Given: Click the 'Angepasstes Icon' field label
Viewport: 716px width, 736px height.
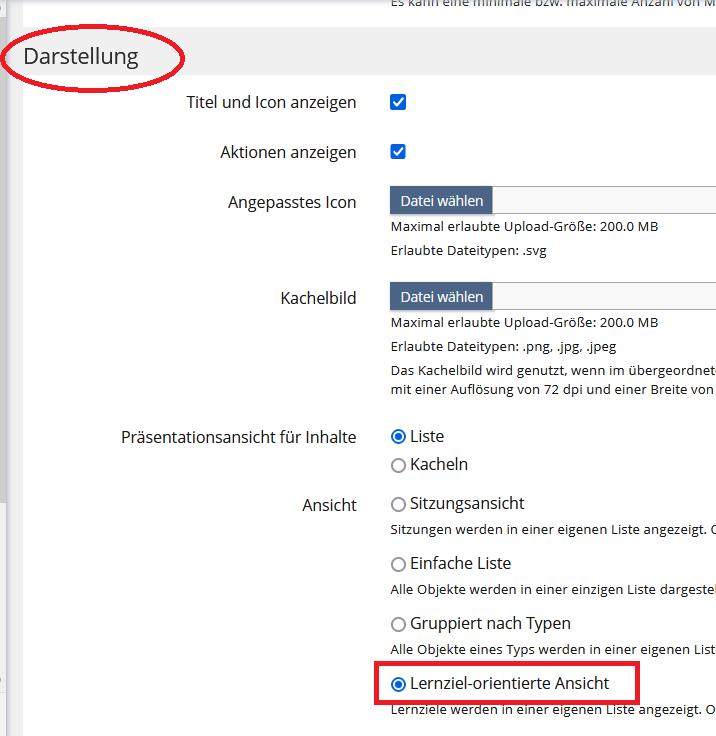Looking at the screenshot, I should click(x=292, y=202).
